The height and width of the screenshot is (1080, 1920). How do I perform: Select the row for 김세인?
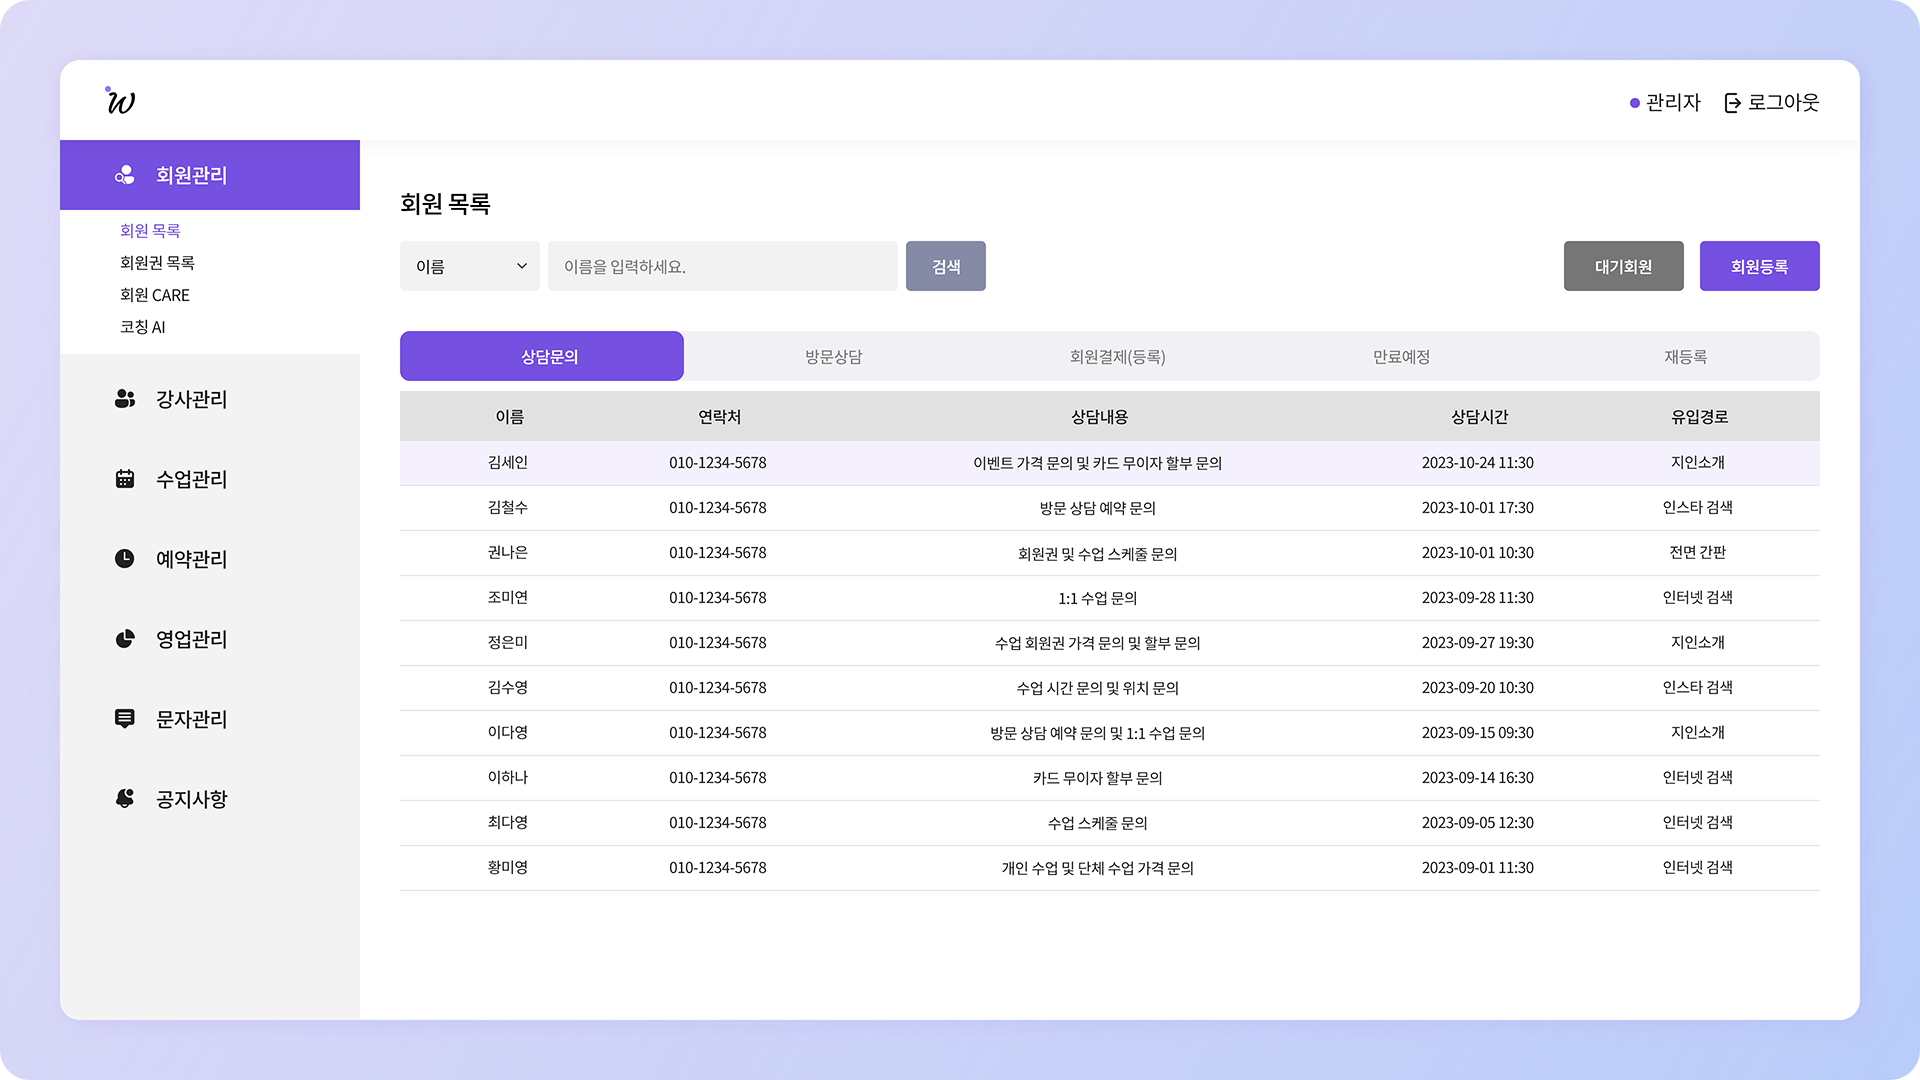1110,463
